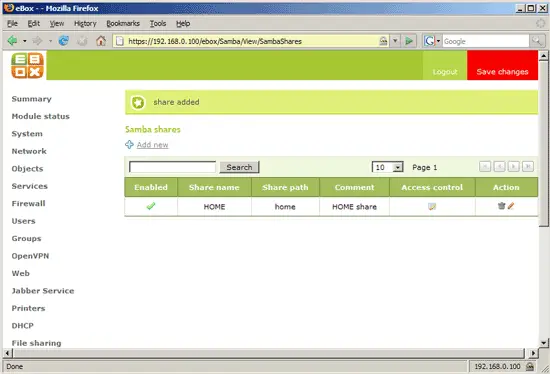This screenshot has height=374, width=550.
Task: Delete the HOME share with trash icon
Action: pyautogui.click(x=501, y=206)
